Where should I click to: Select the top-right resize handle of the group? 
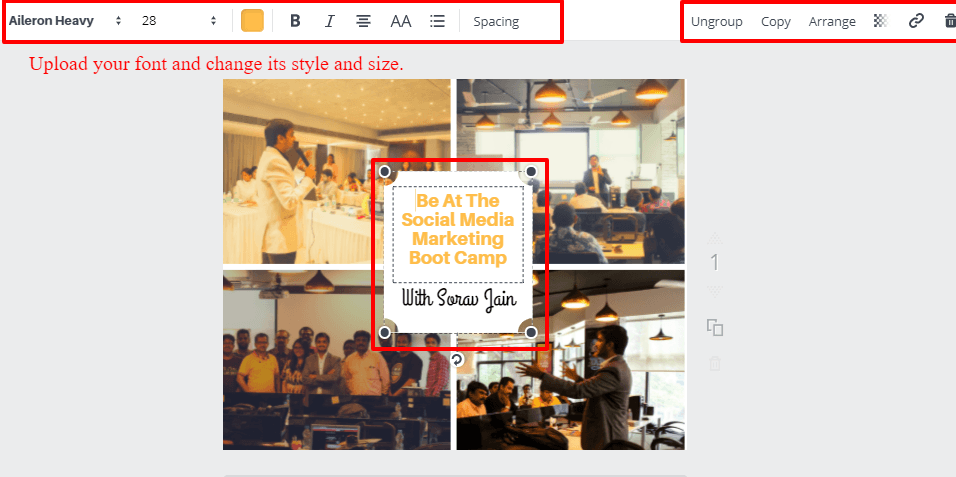click(531, 171)
